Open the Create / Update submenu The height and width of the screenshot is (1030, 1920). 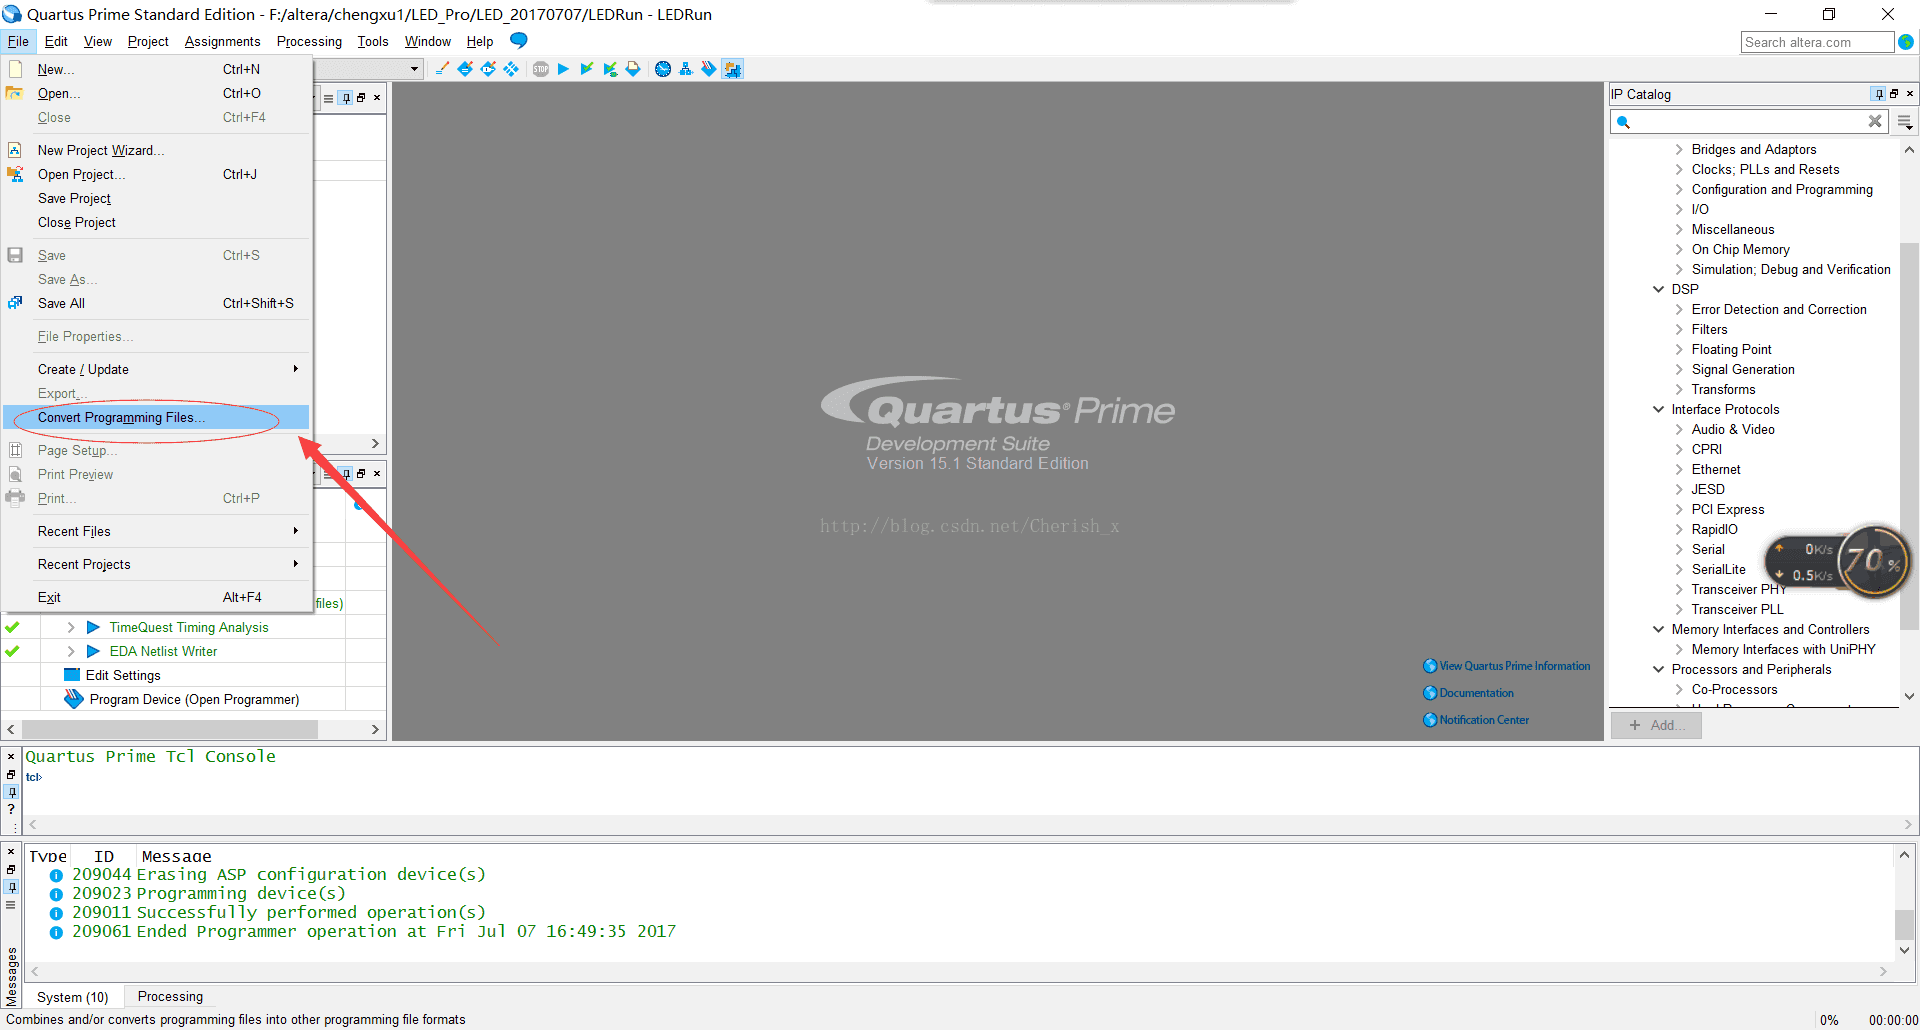point(157,369)
